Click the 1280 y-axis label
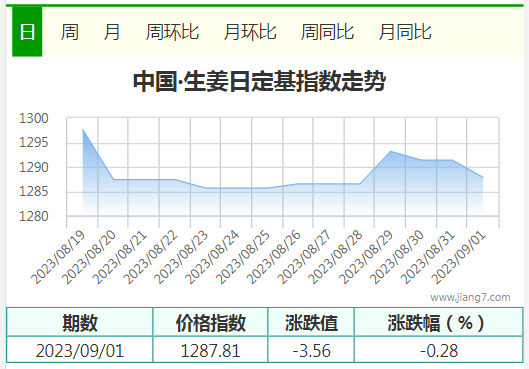 point(34,216)
